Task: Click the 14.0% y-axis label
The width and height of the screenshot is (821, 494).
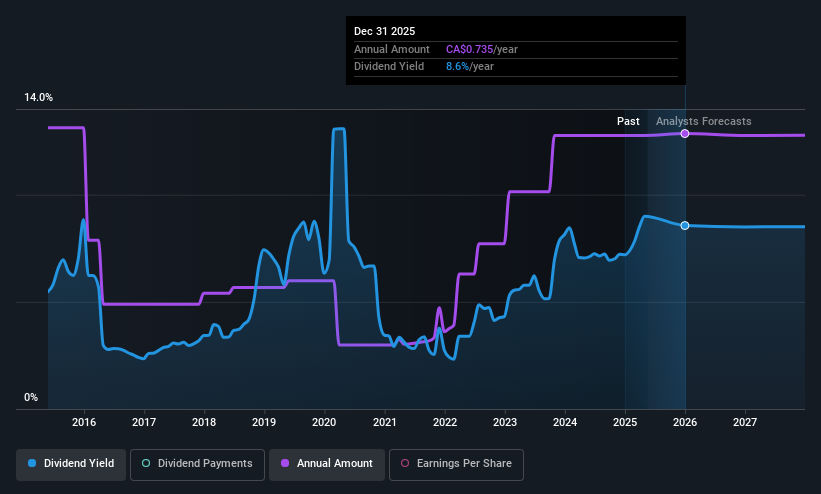Action: [x=38, y=97]
